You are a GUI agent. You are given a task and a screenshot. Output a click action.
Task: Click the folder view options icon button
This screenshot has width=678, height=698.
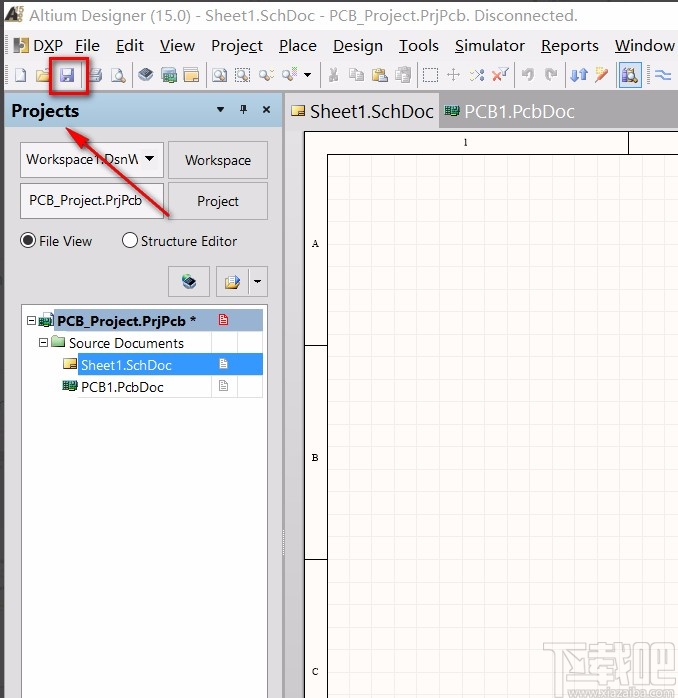pyautogui.click(x=232, y=281)
